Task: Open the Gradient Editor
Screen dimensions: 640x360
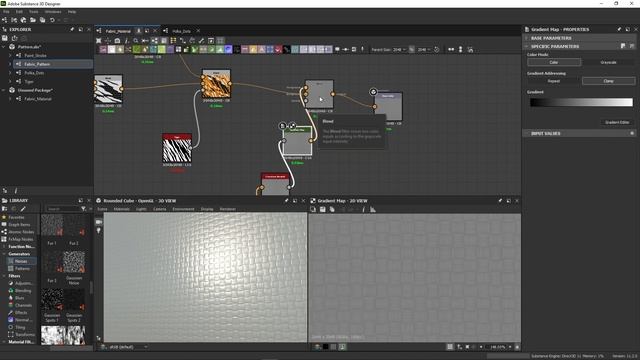Action: click(x=617, y=122)
